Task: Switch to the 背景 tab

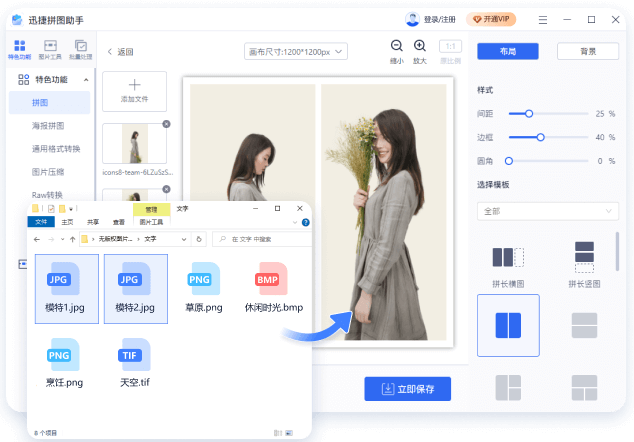Action: [x=588, y=51]
